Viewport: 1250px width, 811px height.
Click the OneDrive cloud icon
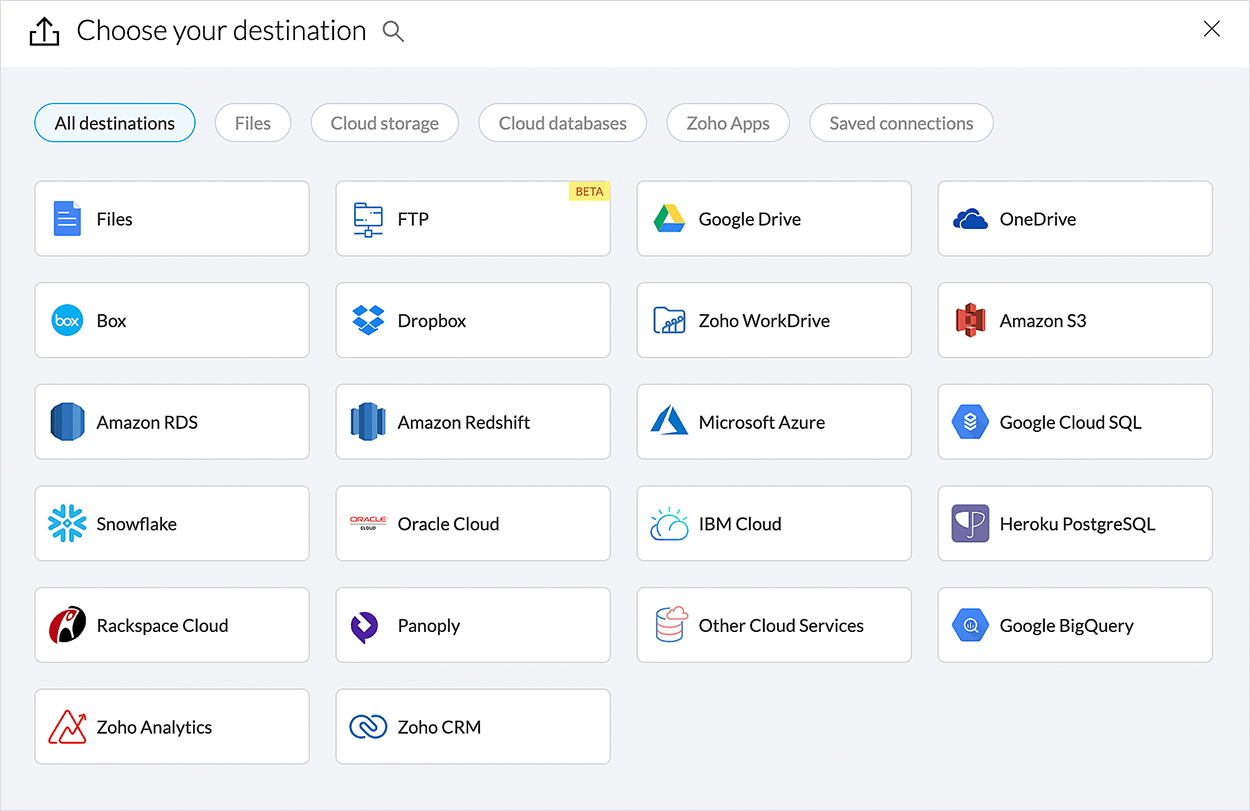[970, 219]
